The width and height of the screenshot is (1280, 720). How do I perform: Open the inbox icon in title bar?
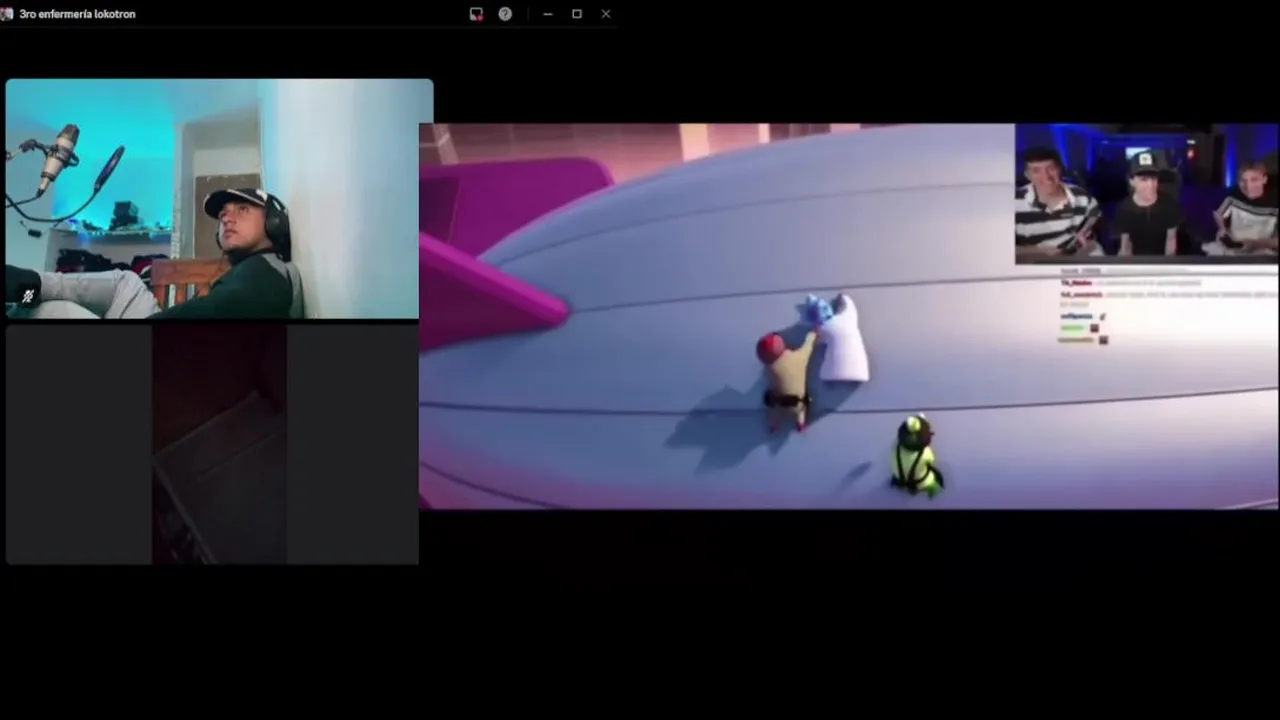[x=476, y=14]
